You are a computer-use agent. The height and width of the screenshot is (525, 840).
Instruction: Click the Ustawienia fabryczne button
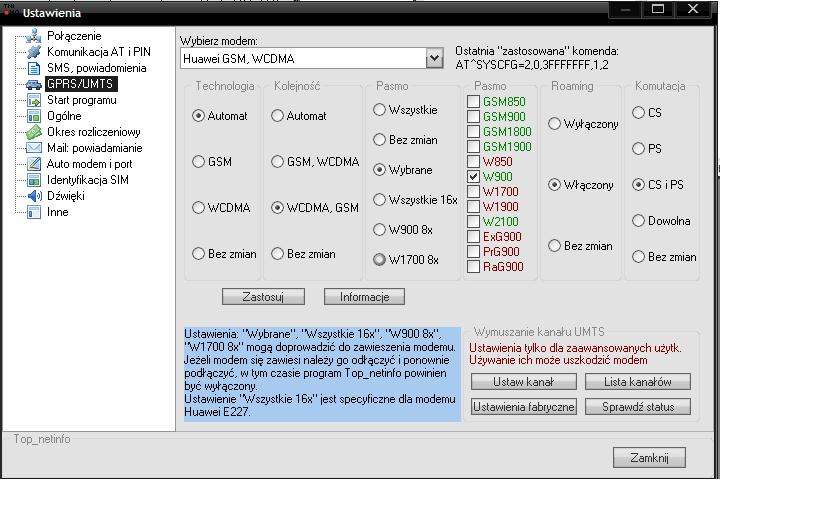pyautogui.click(x=523, y=407)
